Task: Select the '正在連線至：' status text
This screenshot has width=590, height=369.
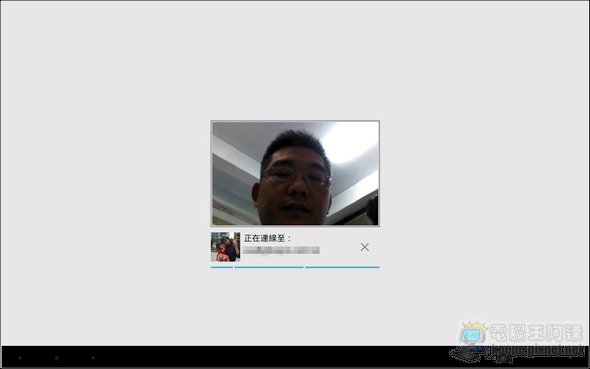Action: pos(268,238)
